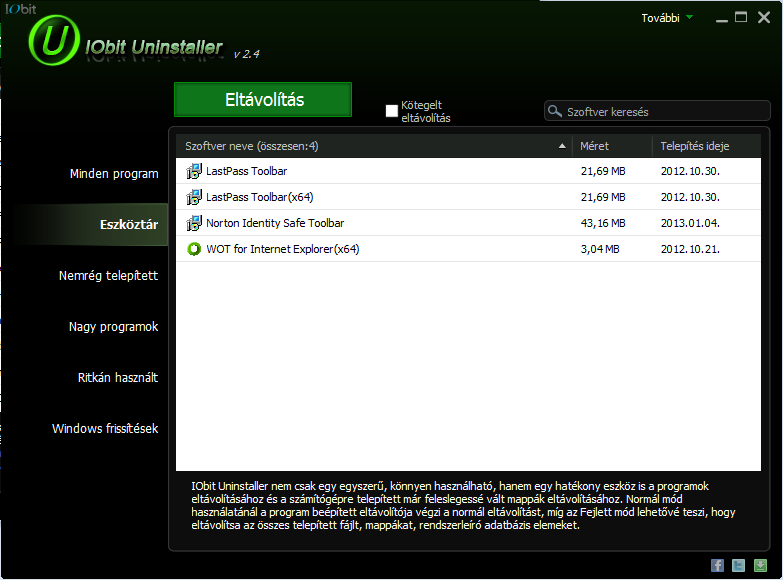
Task: Click the IObit brand text at top-left
Action: tap(20, 9)
